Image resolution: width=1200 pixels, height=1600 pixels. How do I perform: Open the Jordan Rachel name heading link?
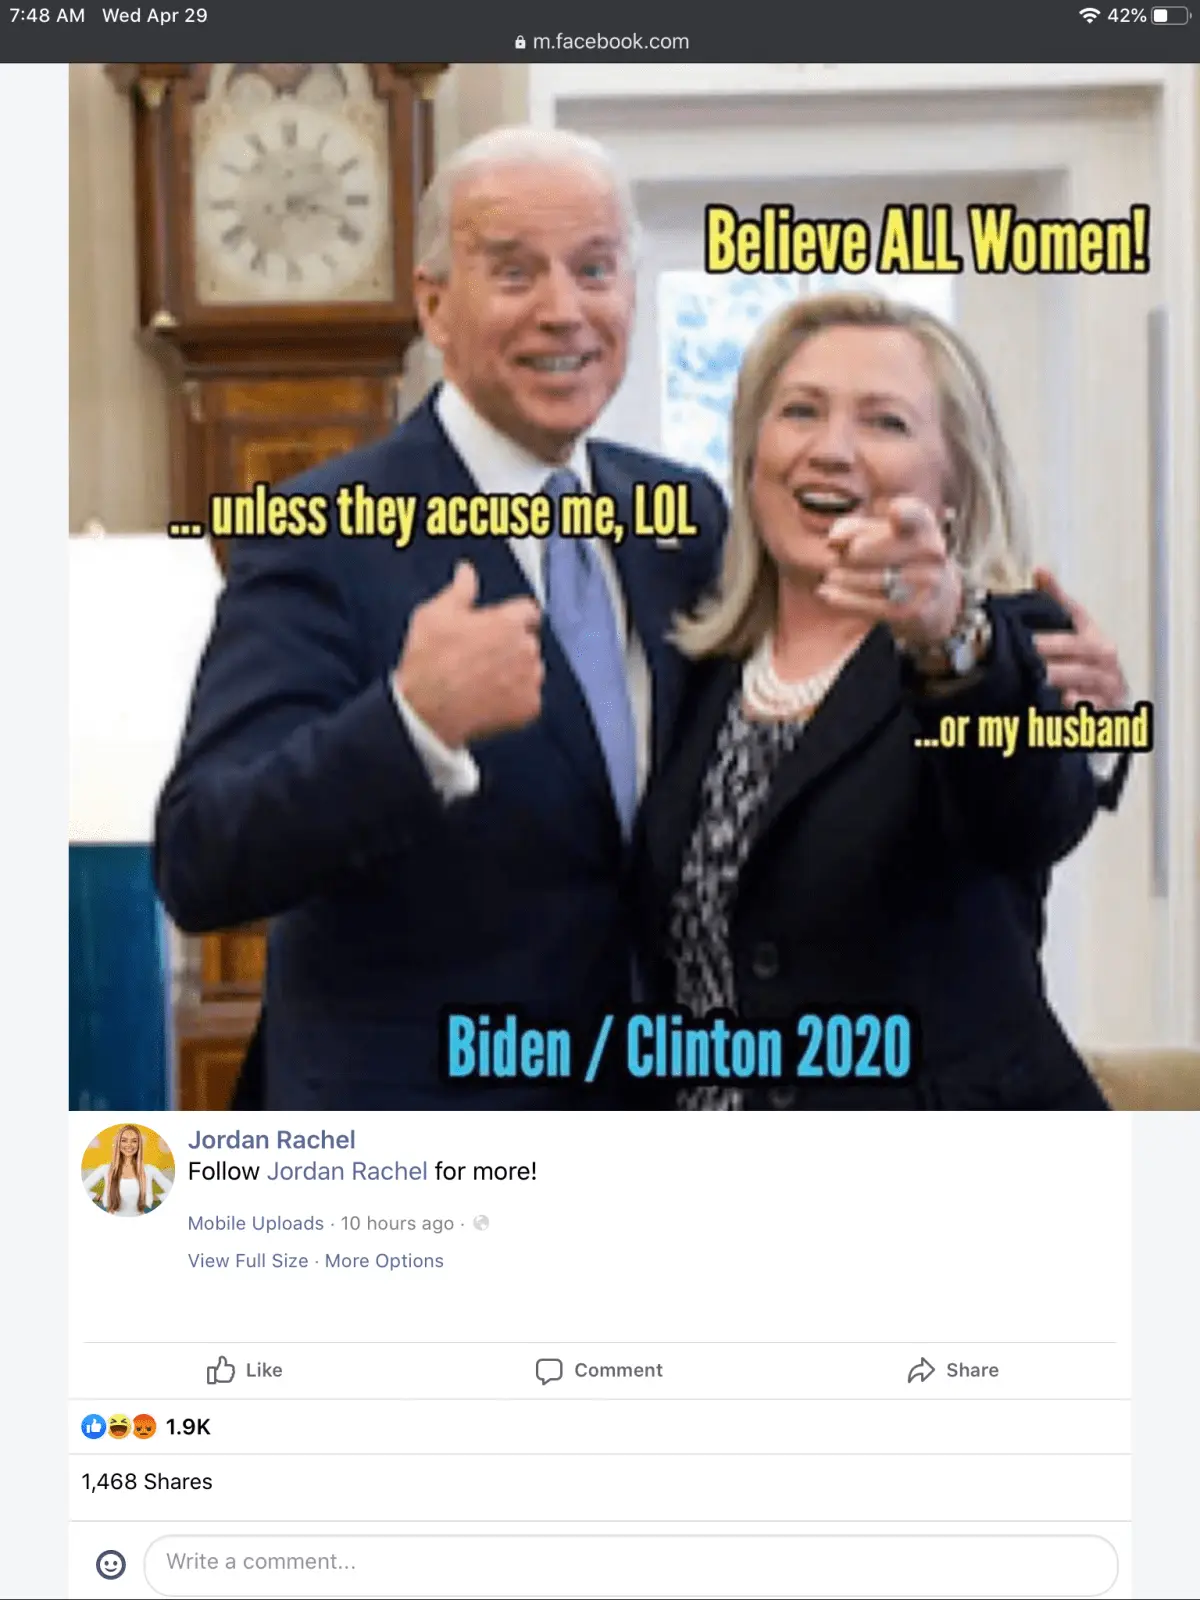(272, 1140)
